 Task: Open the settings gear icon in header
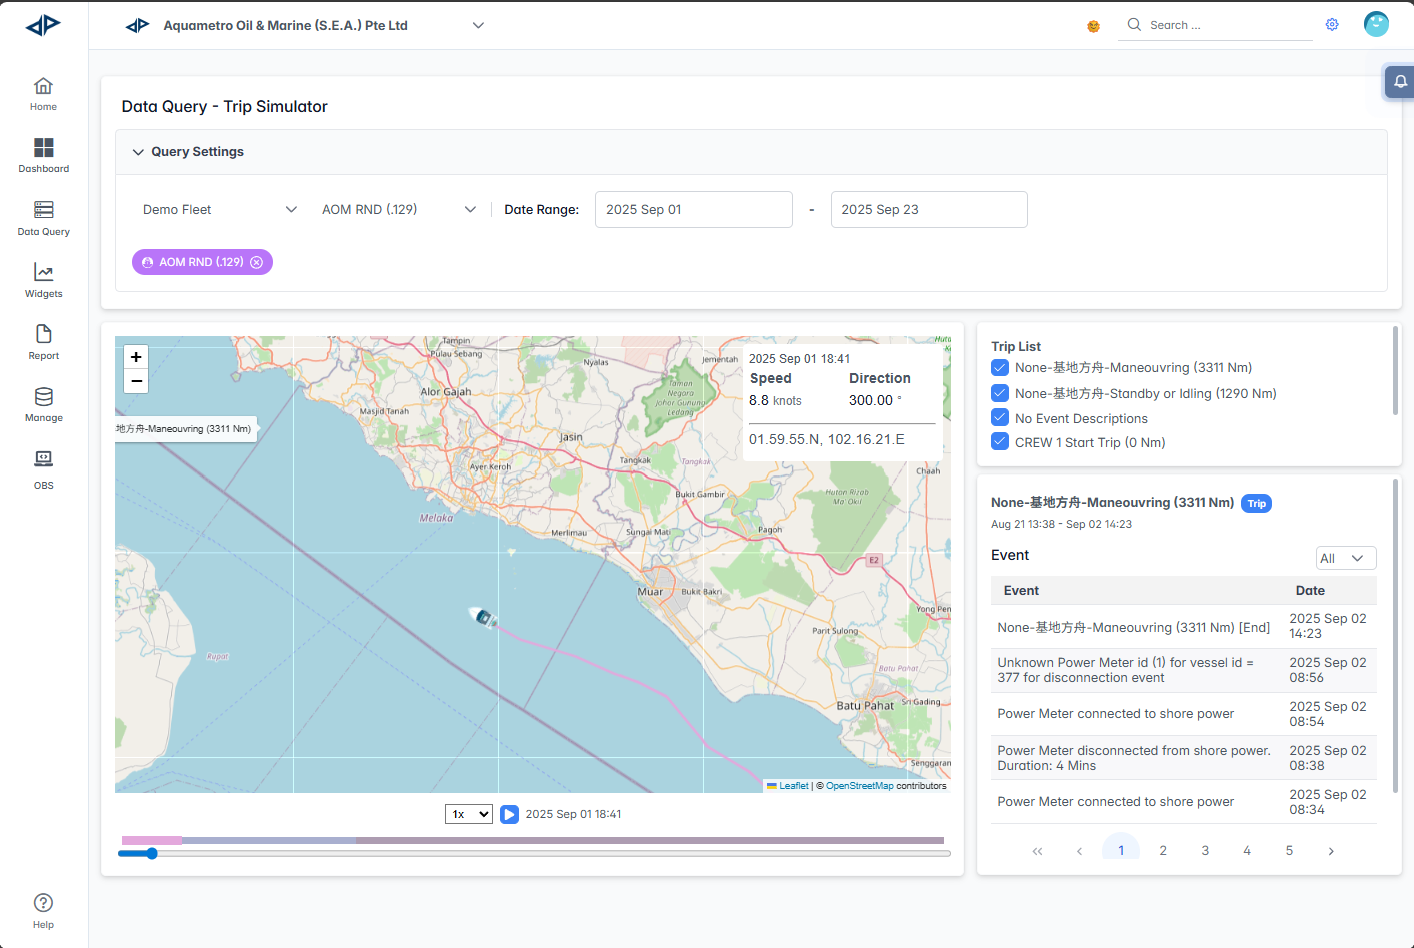[1332, 25]
